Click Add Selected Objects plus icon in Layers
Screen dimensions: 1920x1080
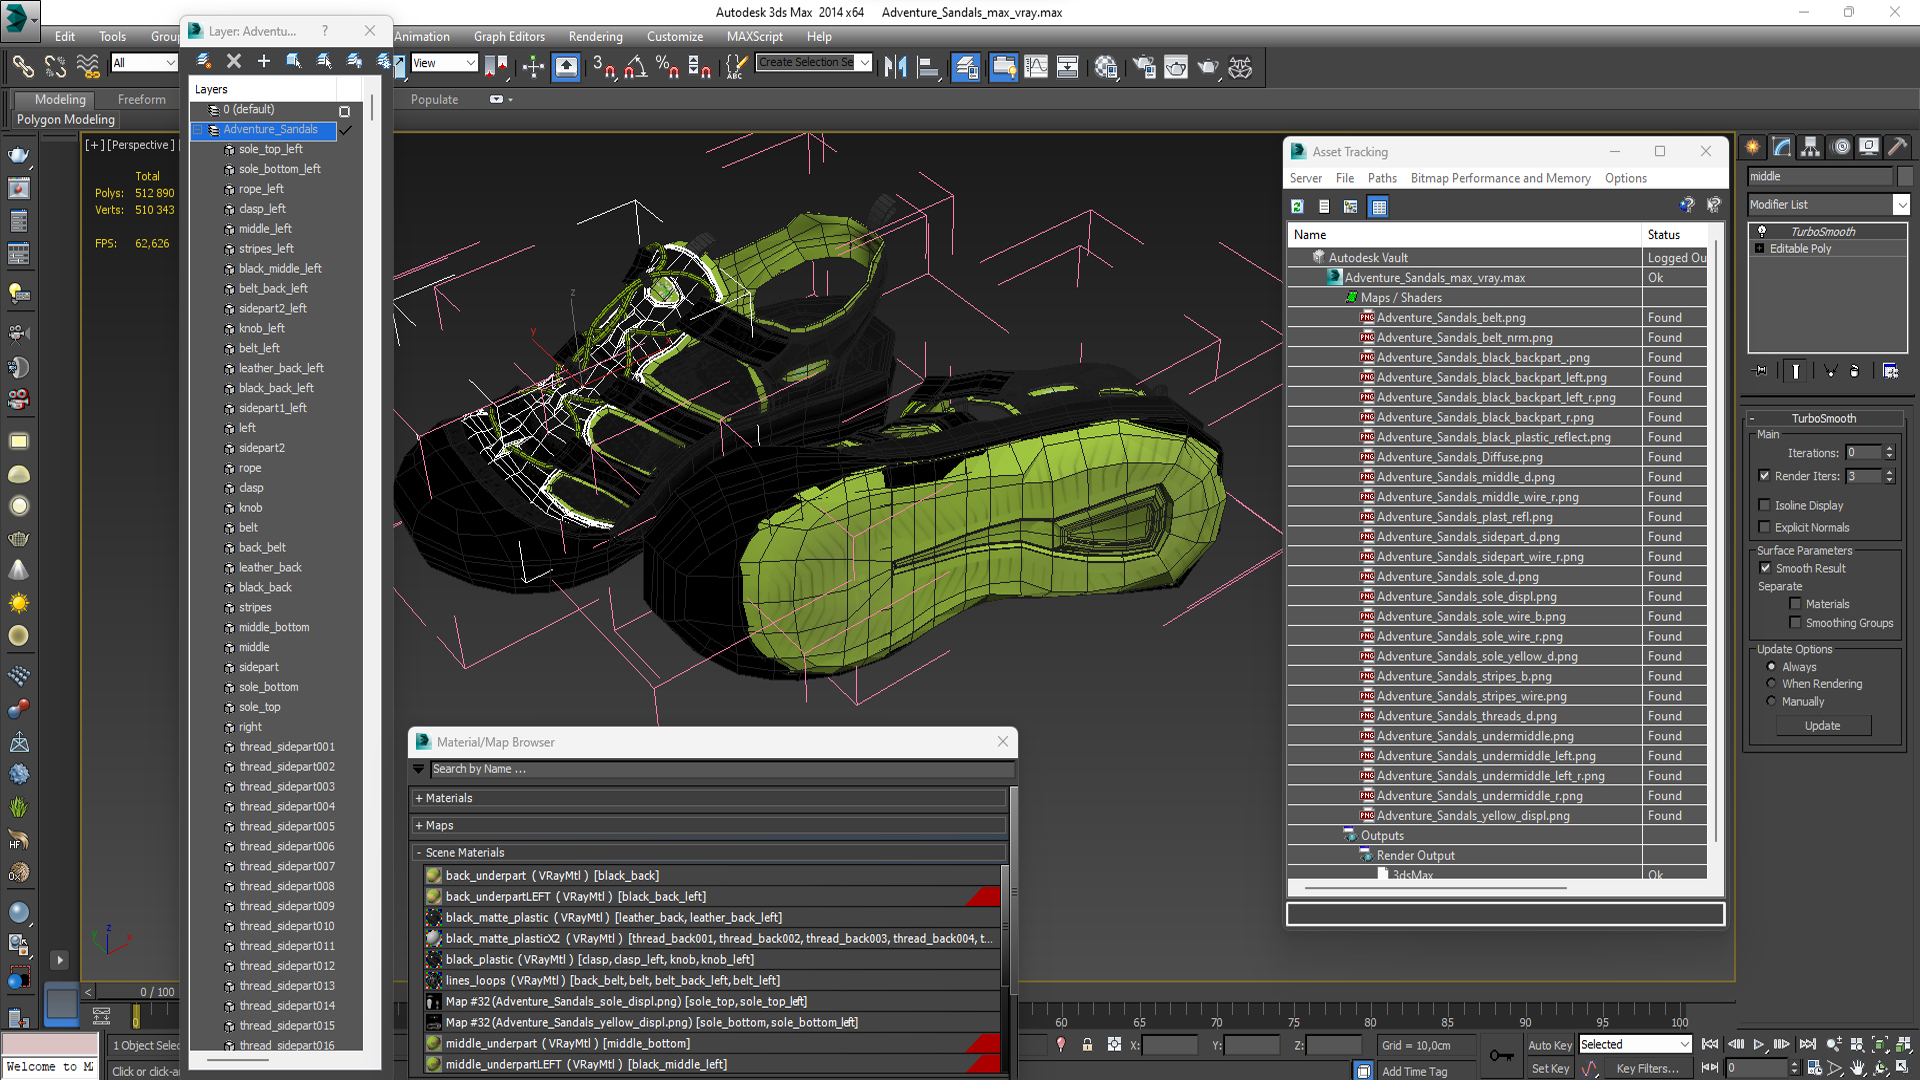(x=264, y=61)
